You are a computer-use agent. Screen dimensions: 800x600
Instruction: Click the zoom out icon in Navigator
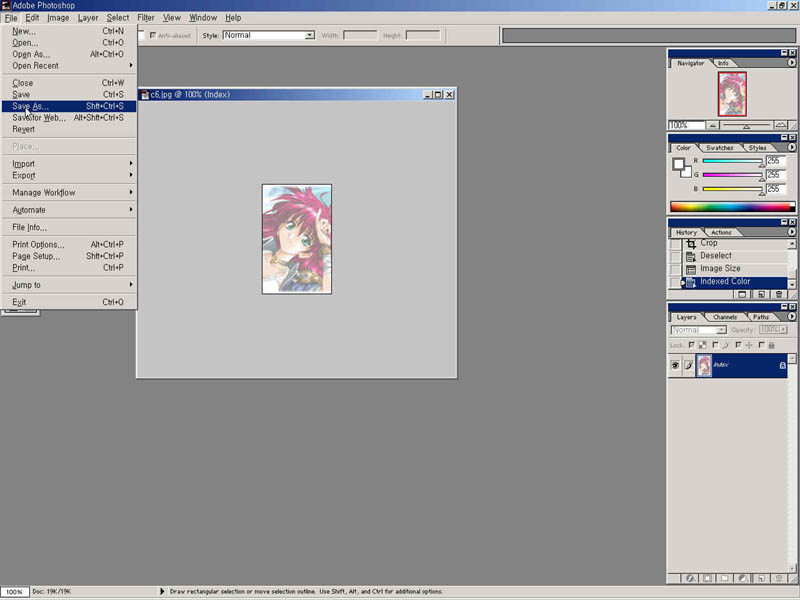(713, 125)
